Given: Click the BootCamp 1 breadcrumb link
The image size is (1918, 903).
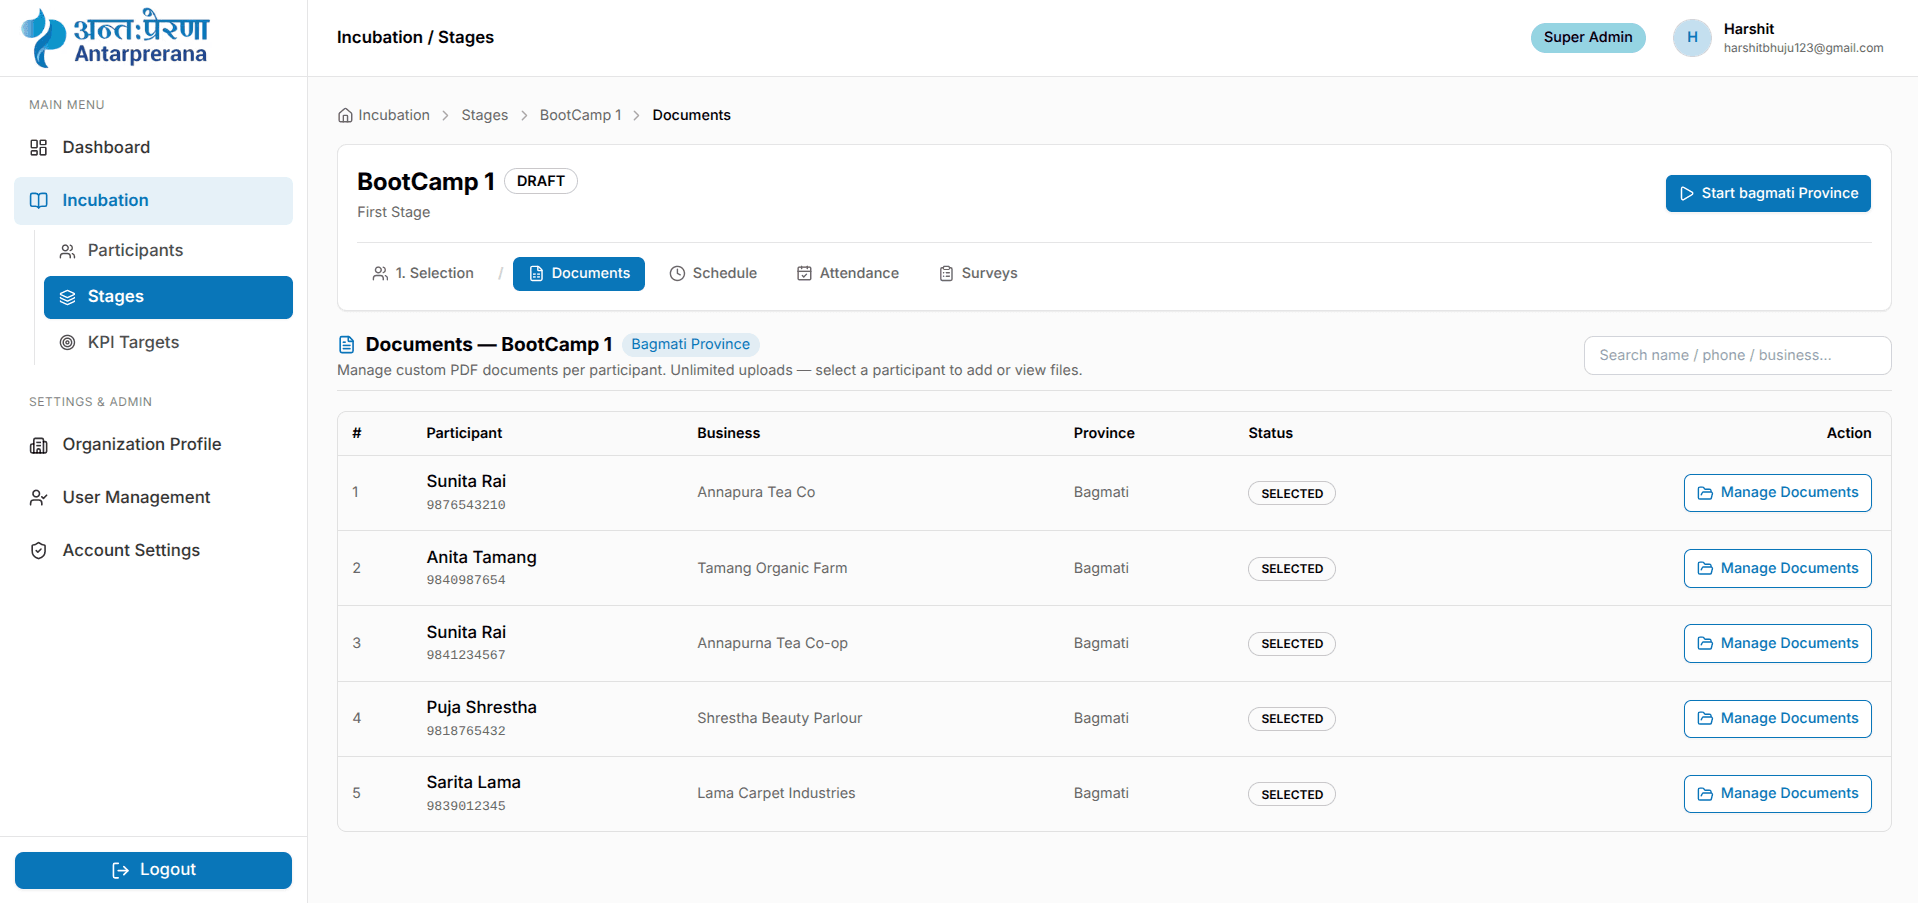Looking at the screenshot, I should pos(580,115).
